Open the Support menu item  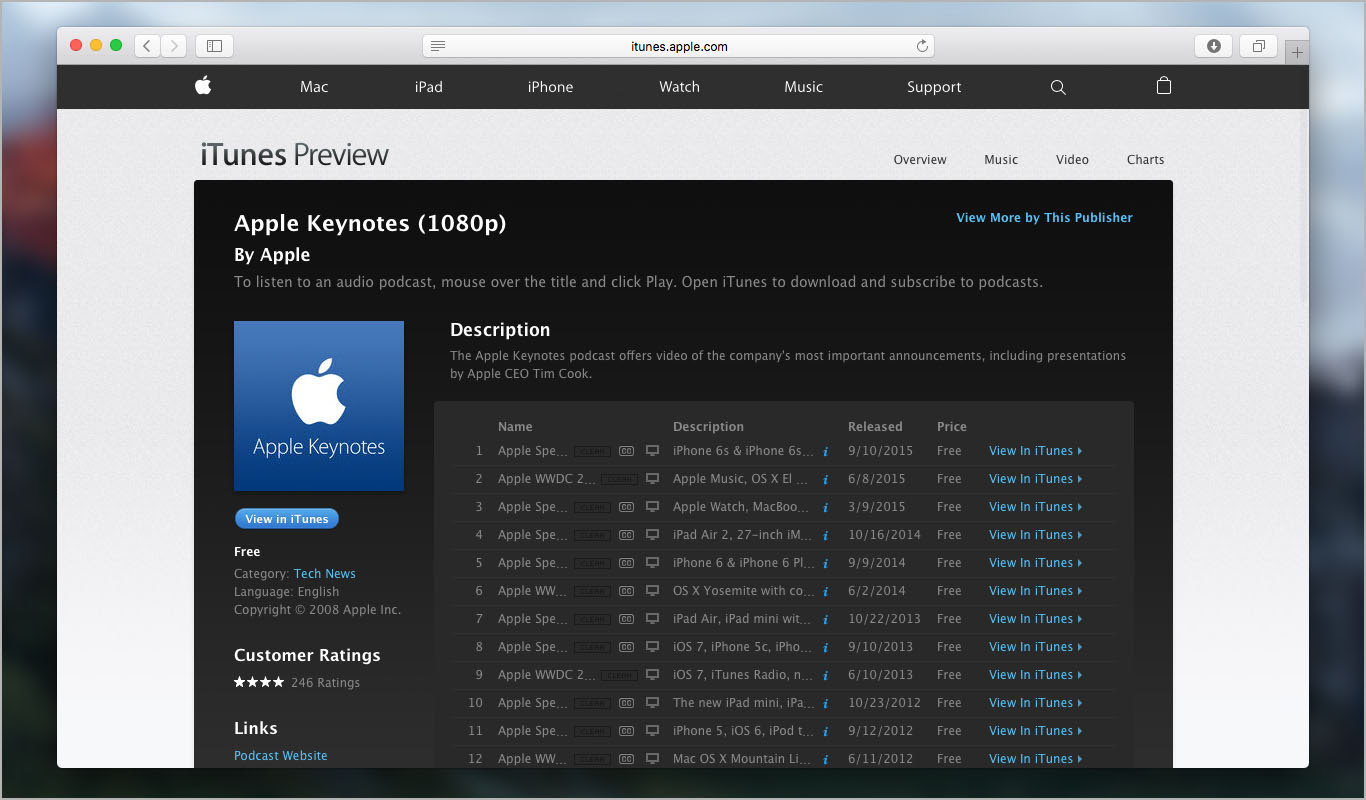pyautogui.click(x=934, y=87)
